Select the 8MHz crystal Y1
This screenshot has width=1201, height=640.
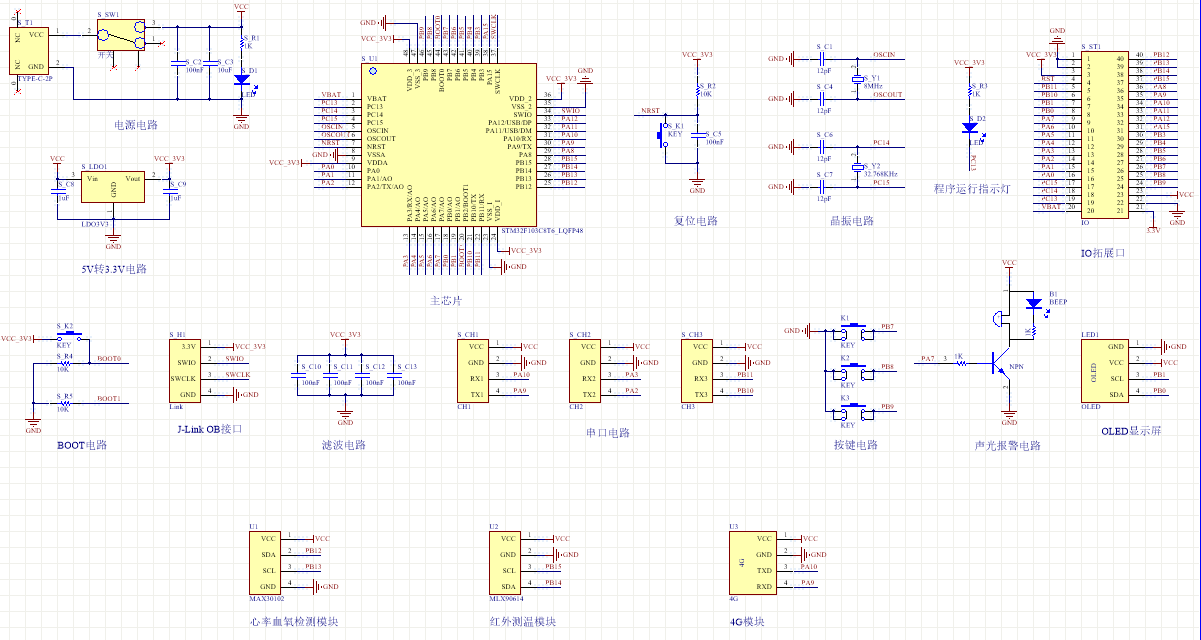(x=856, y=80)
